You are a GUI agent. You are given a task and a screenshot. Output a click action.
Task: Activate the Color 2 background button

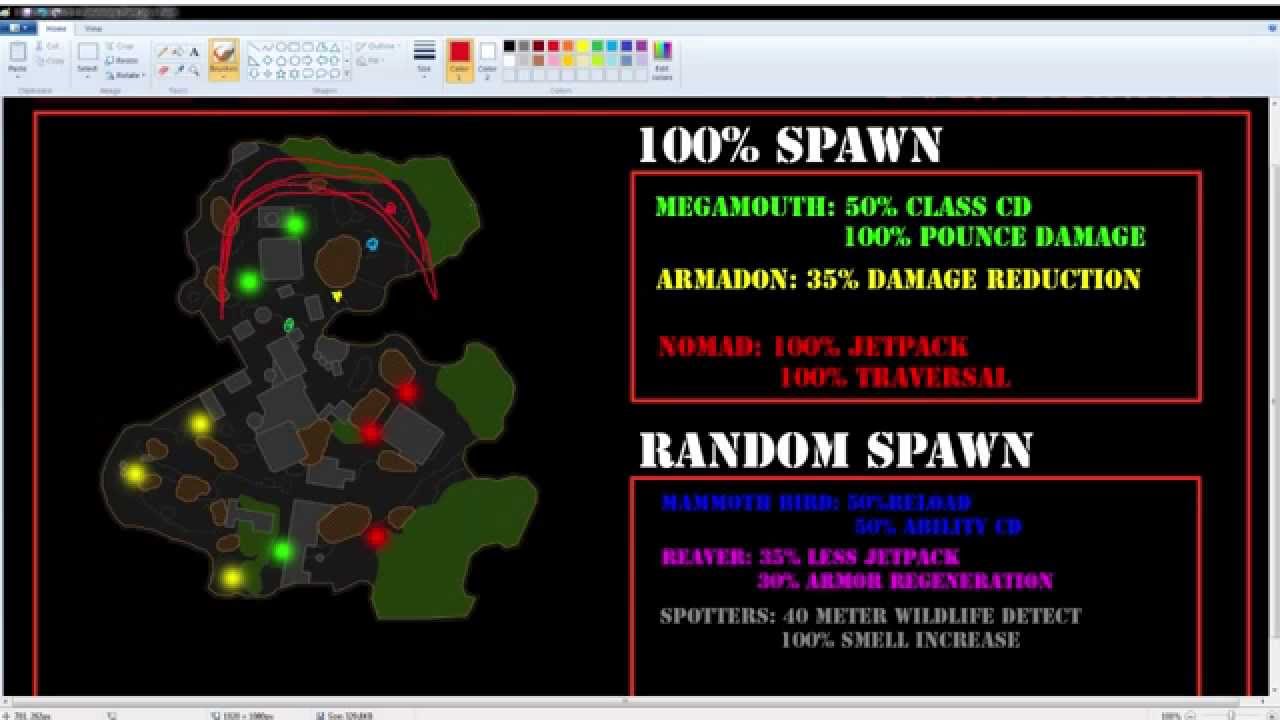point(487,60)
